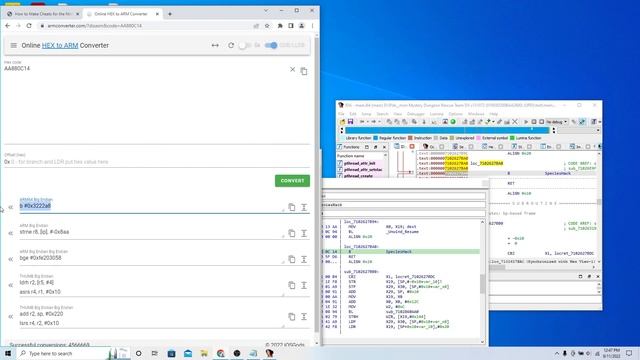Expand height of ARM64 Big Endian result
Viewport: 640px width, 360px height.
304,207
